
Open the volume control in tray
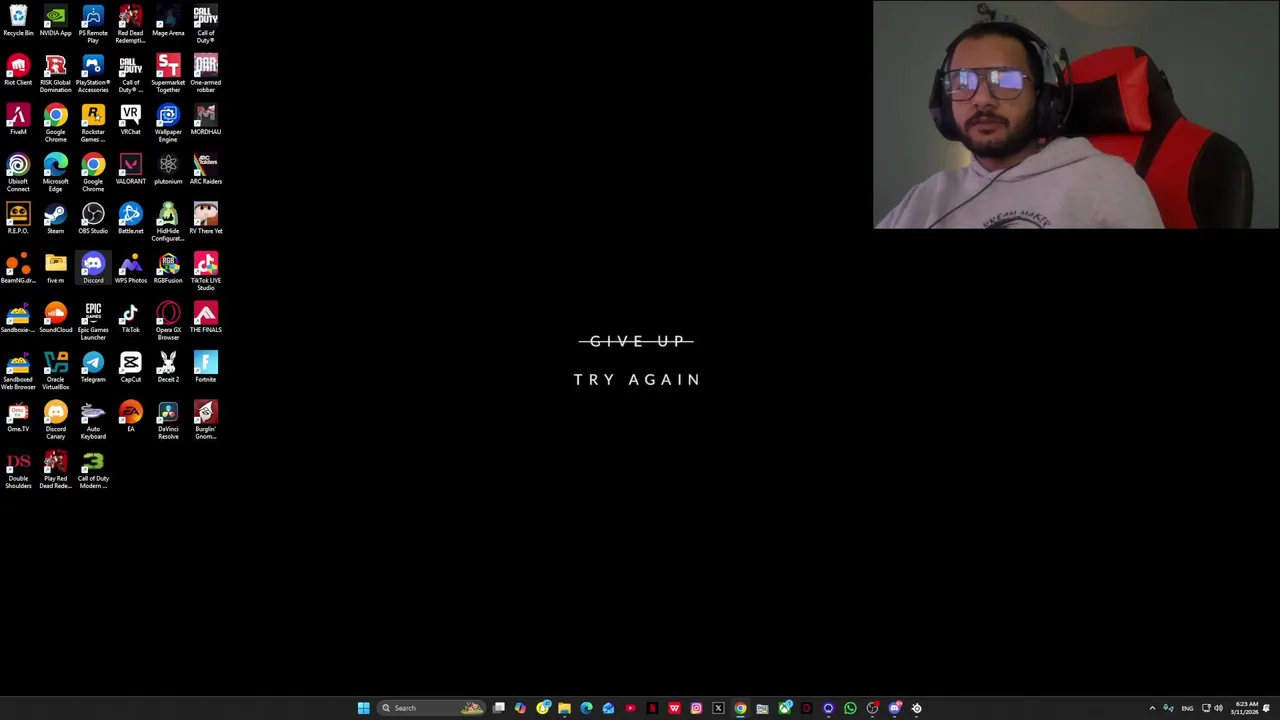tap(1218, 708)
